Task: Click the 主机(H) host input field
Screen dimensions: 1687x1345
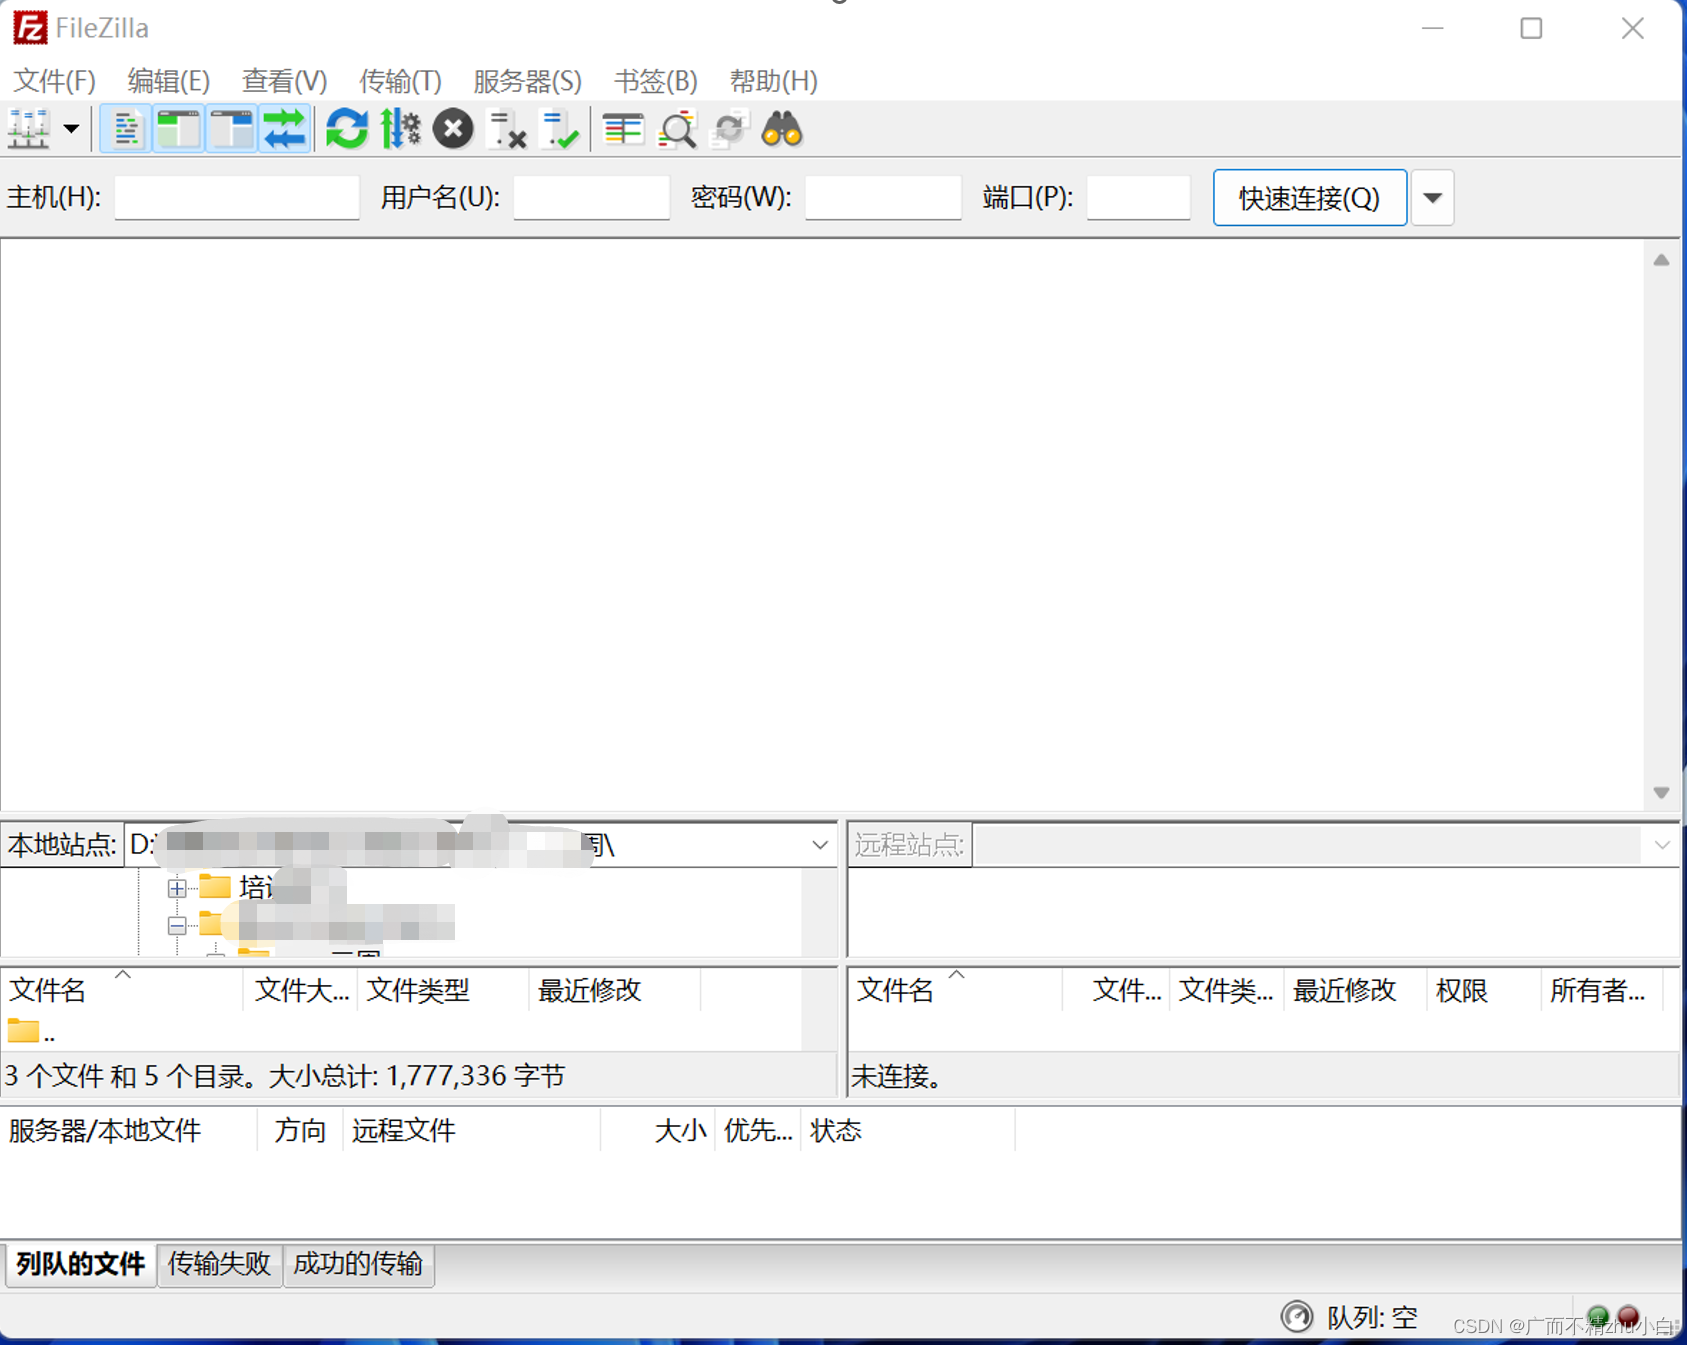Action: point(237,197)
